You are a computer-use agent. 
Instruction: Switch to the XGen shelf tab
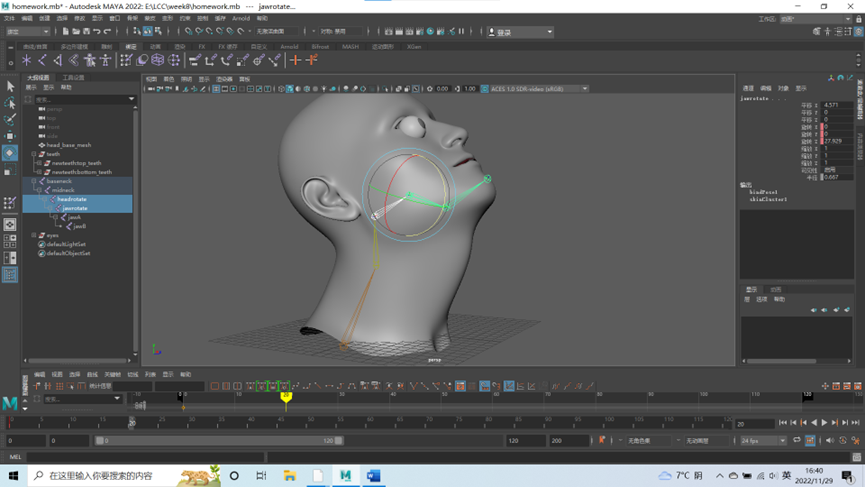(x=414, y=47)
